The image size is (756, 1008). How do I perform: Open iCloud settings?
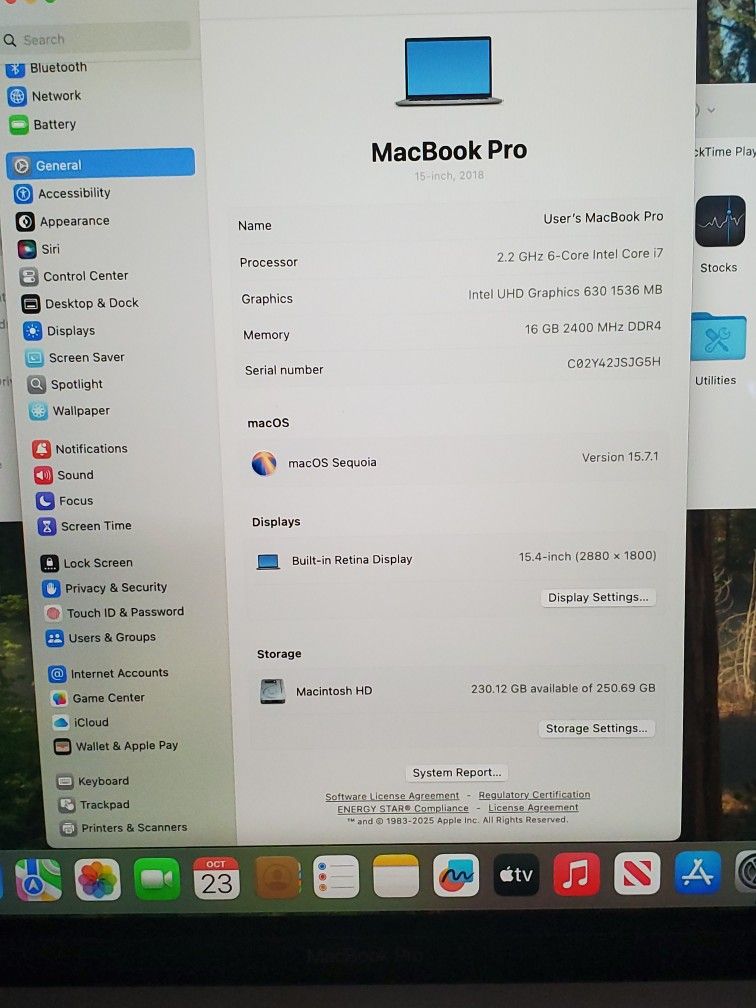[x=81, y=723]
